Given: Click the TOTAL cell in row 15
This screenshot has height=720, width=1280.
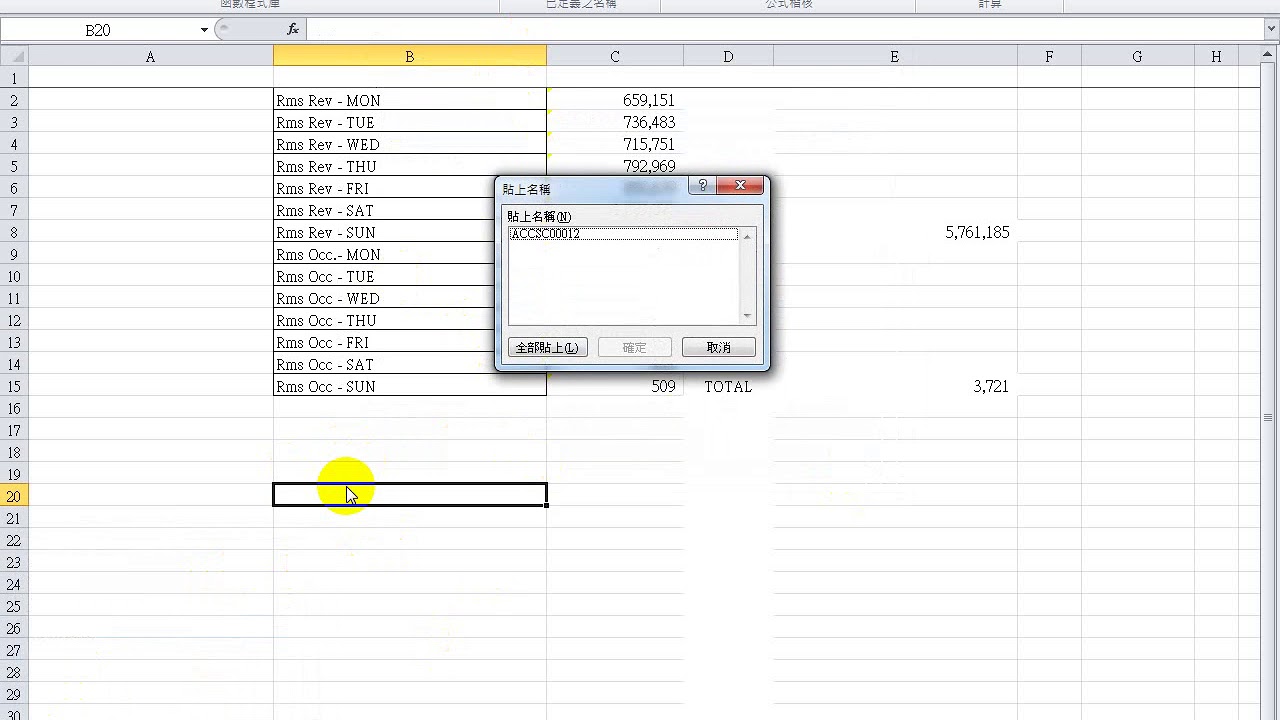Looking at the screenshot, I should (728, 386).
